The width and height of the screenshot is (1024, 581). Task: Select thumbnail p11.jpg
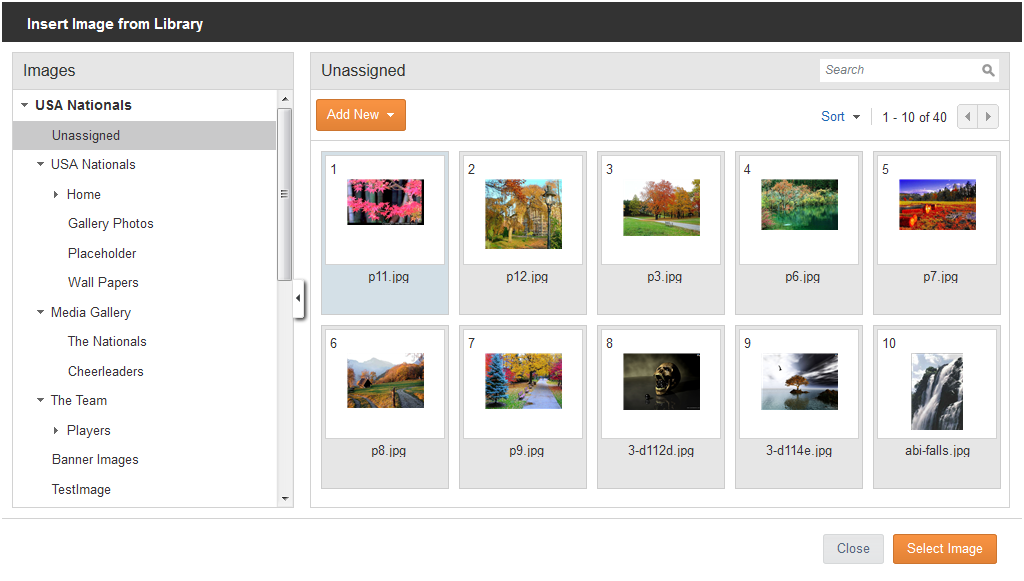pos(385,233)
